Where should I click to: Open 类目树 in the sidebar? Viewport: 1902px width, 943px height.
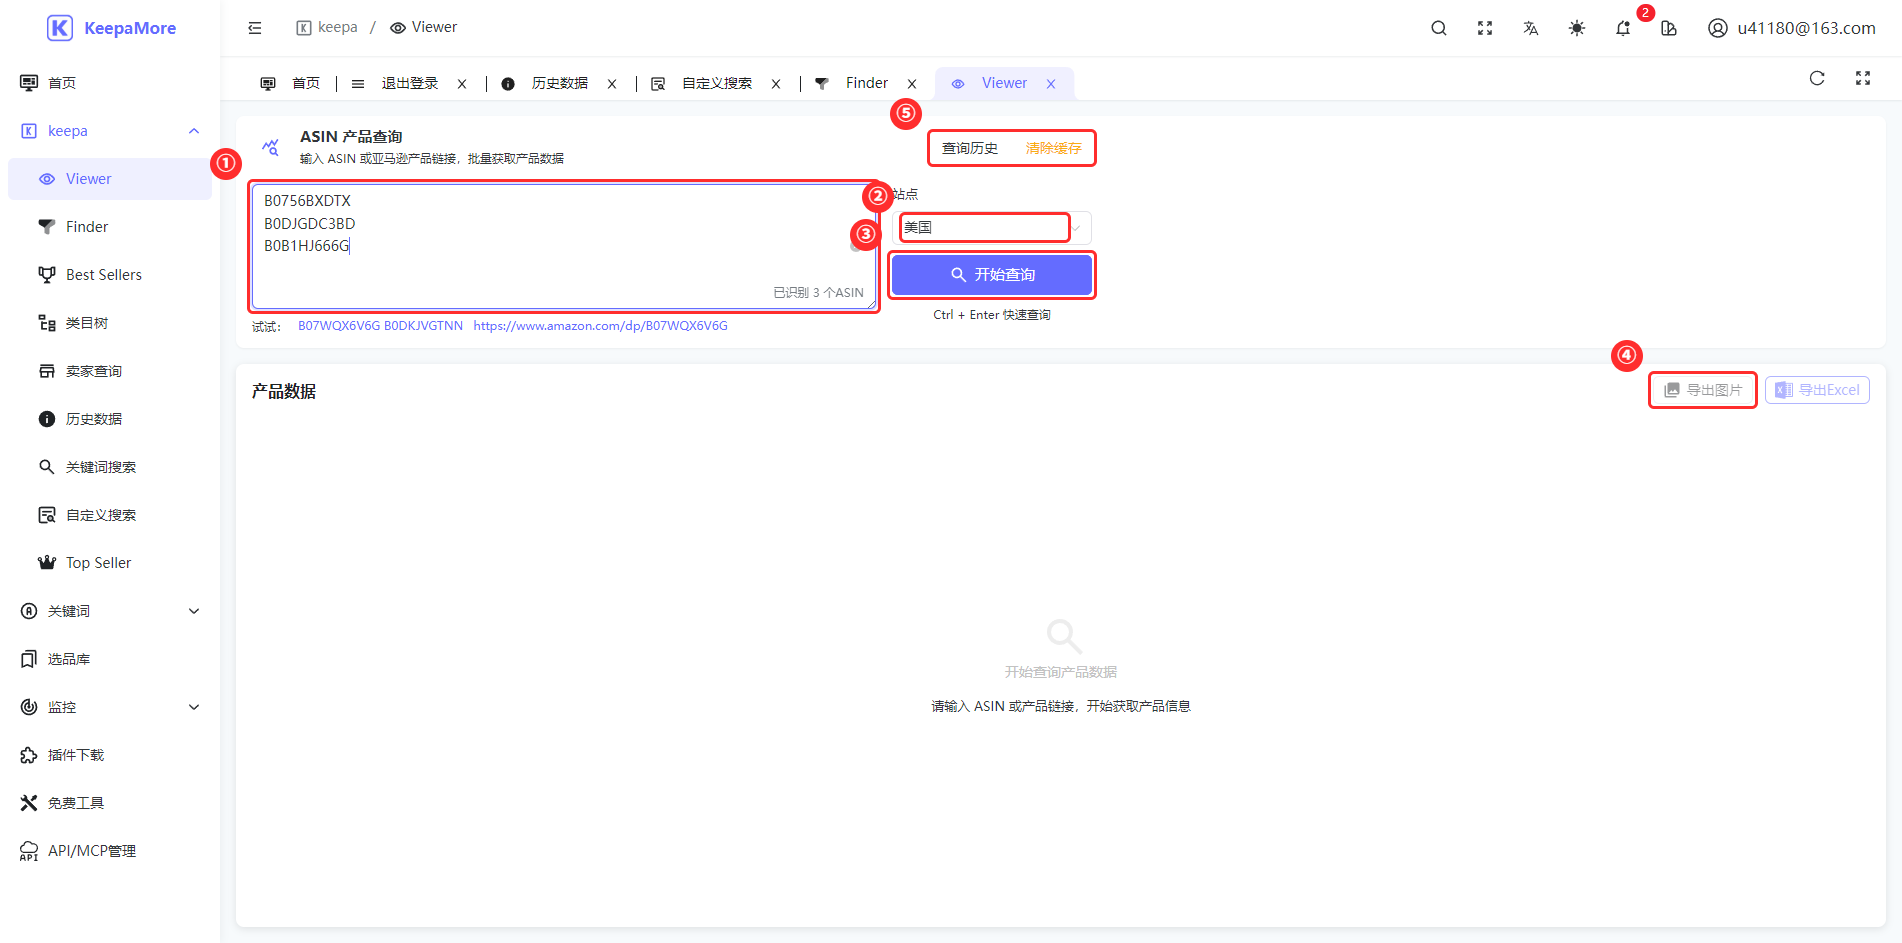(110, 323)
